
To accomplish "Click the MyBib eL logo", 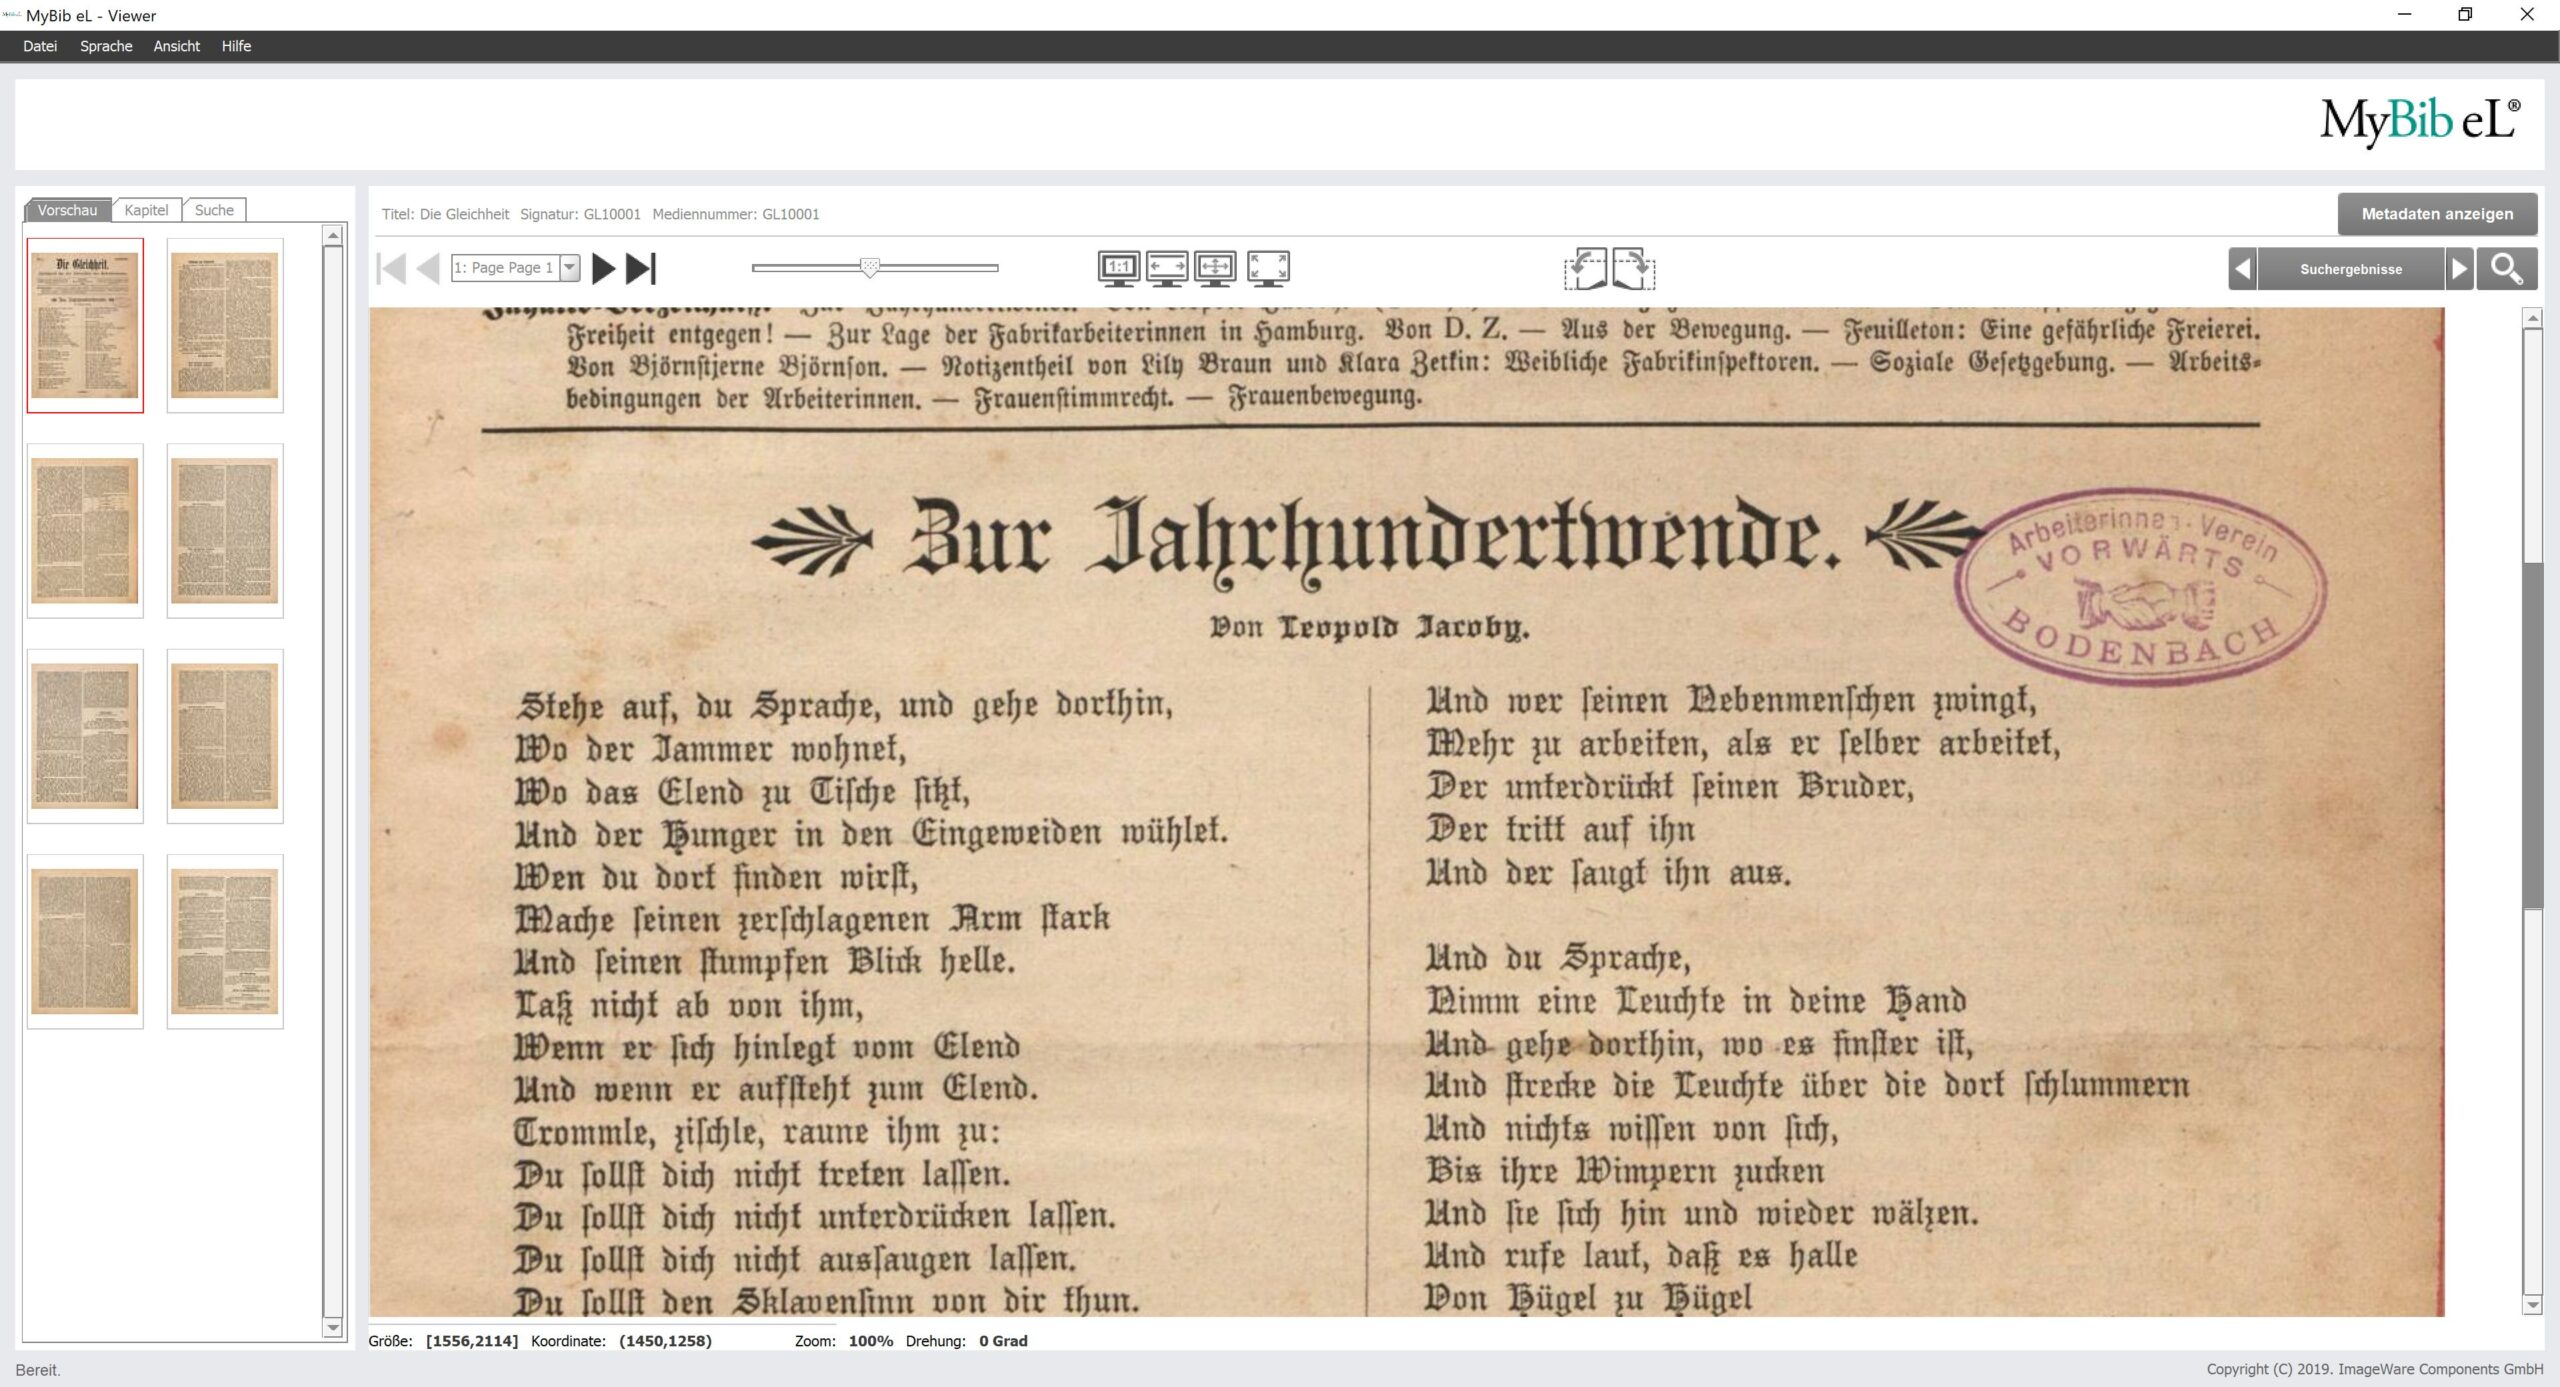I will click(2420, 121).
